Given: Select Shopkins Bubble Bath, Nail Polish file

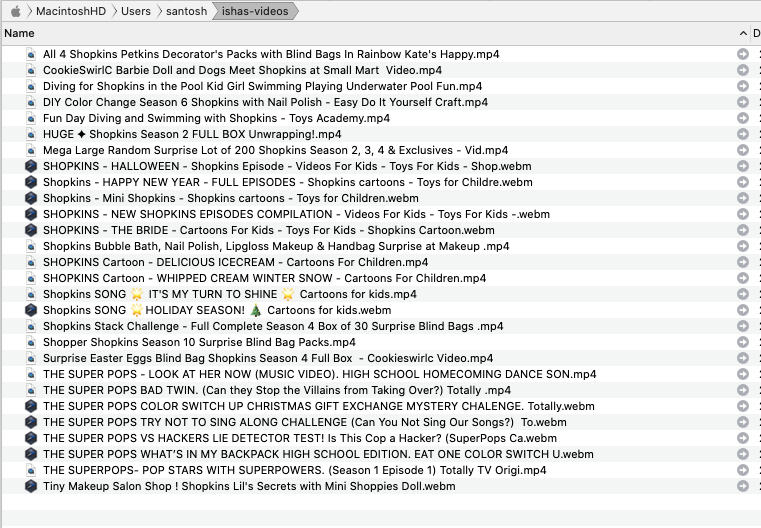Looking at the screenshot, I should click(276, 247).
